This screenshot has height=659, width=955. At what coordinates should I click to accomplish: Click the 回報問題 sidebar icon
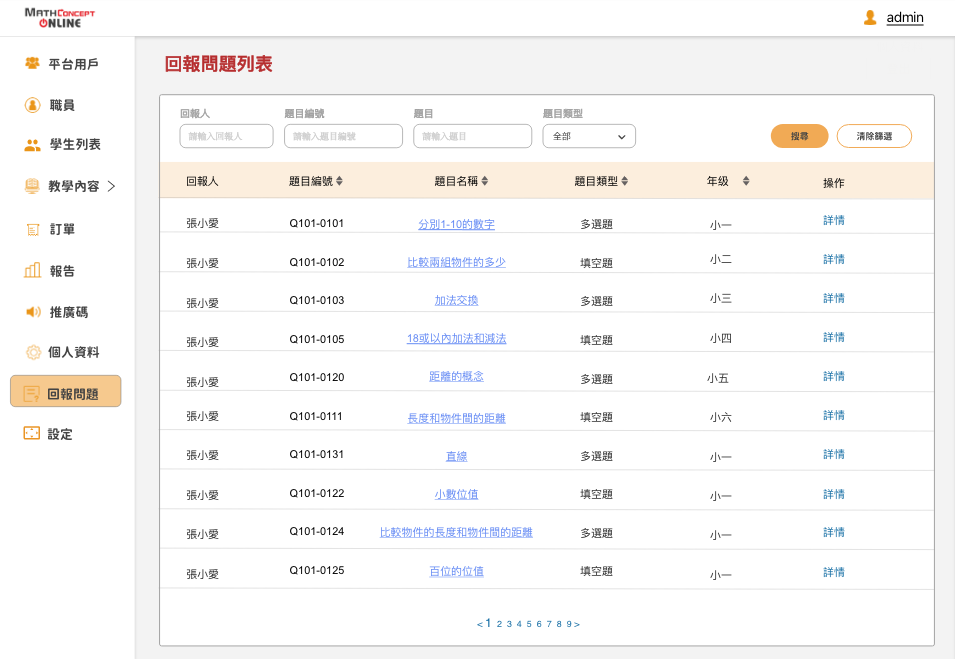31,394
